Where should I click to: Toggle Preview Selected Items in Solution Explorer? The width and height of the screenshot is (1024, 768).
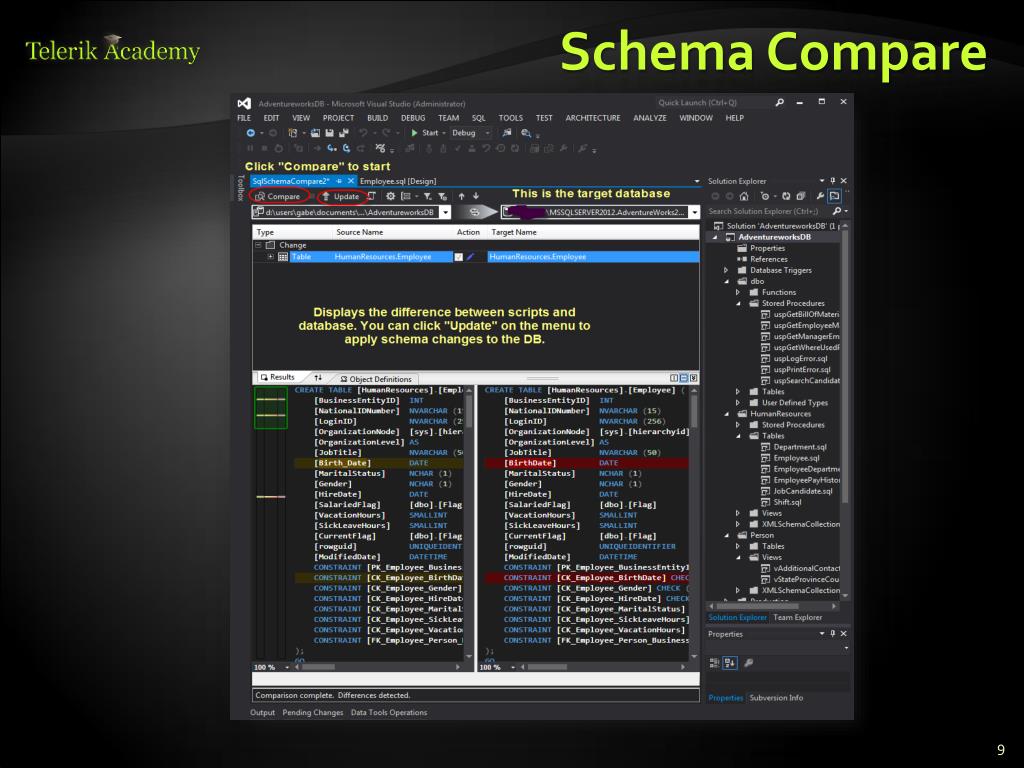[x=835, y=196]
